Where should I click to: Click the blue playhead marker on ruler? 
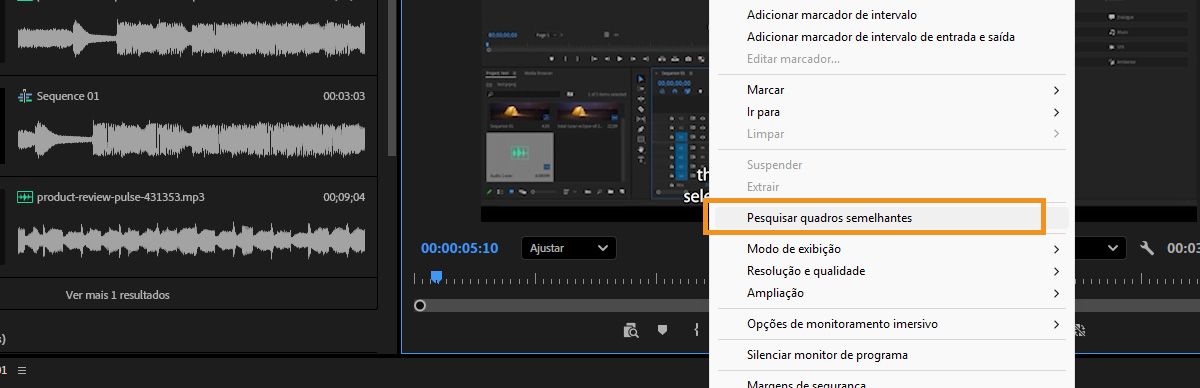click(x=436, y=277)
